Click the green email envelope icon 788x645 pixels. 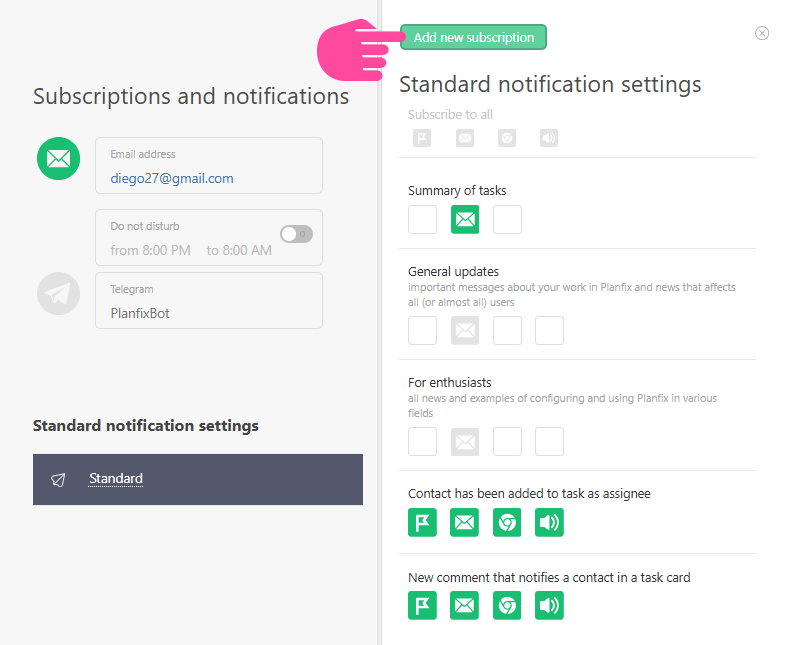58,159
